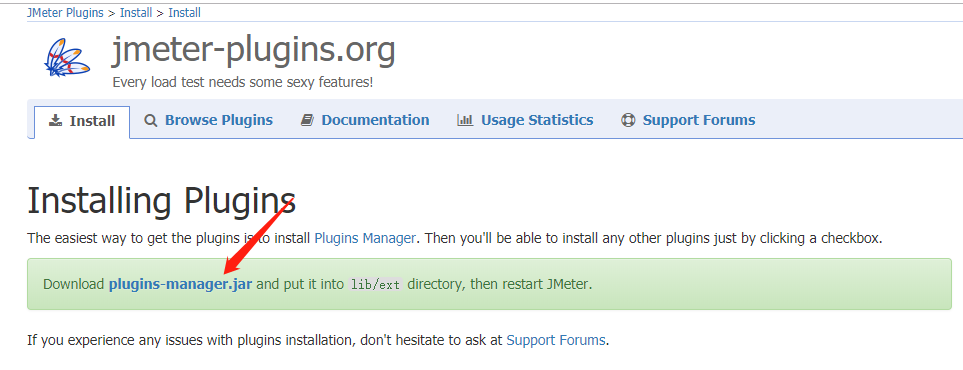Click the lifebuoy icon beside Support Forums

click(x=628, y=120)
